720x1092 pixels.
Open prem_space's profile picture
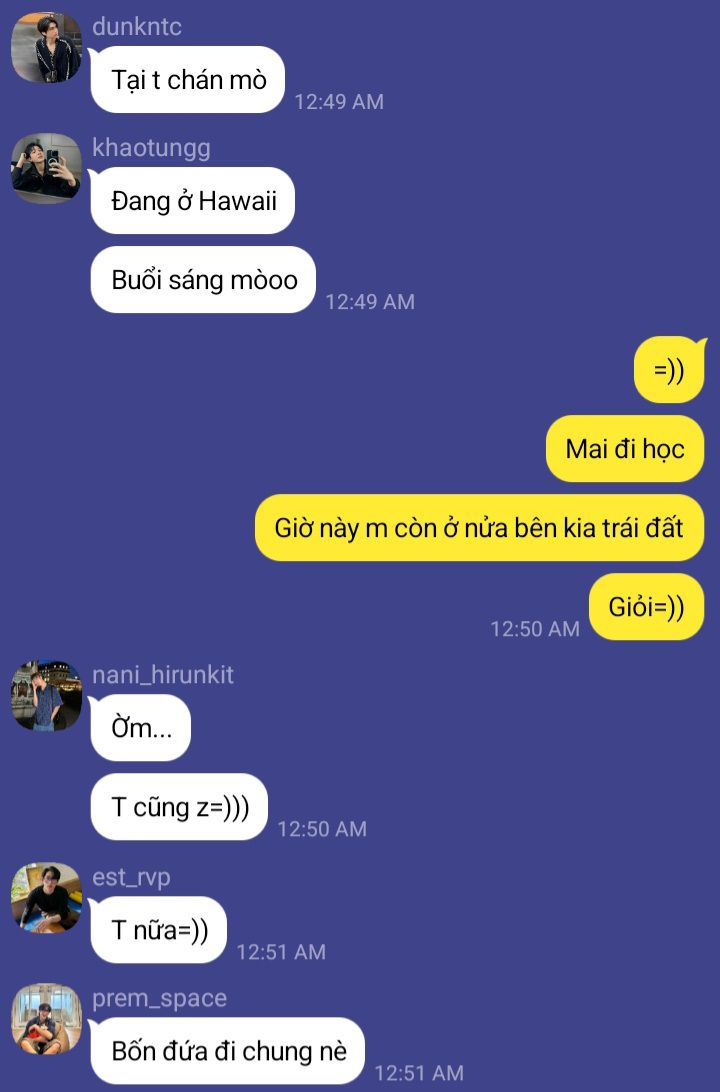[47, 1019]
